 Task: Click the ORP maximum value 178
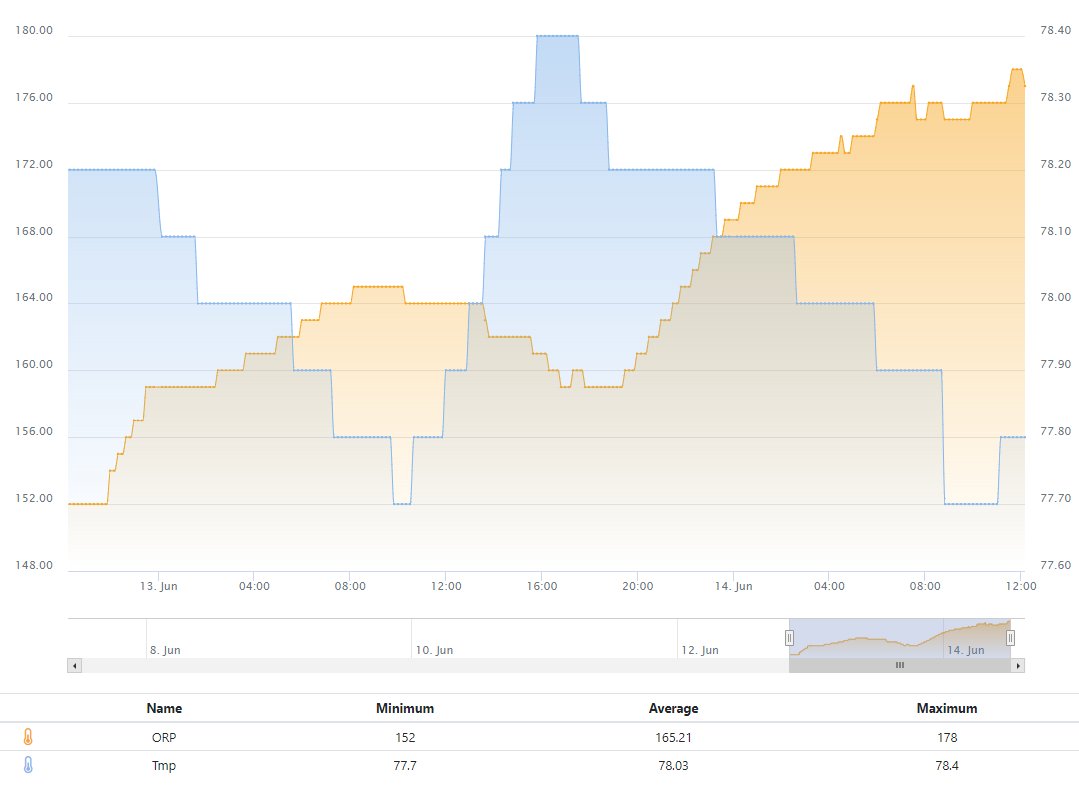(x=947, y=737)
